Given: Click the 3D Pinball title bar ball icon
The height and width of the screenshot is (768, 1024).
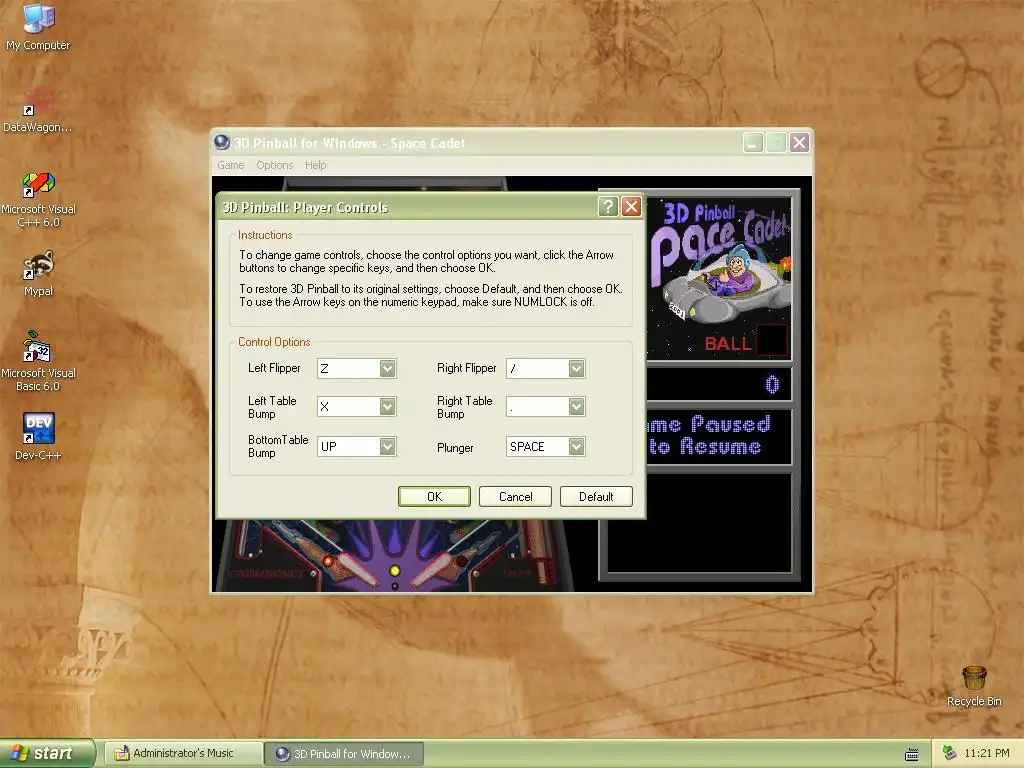Looking at the screenshot, I should (222, 142).
